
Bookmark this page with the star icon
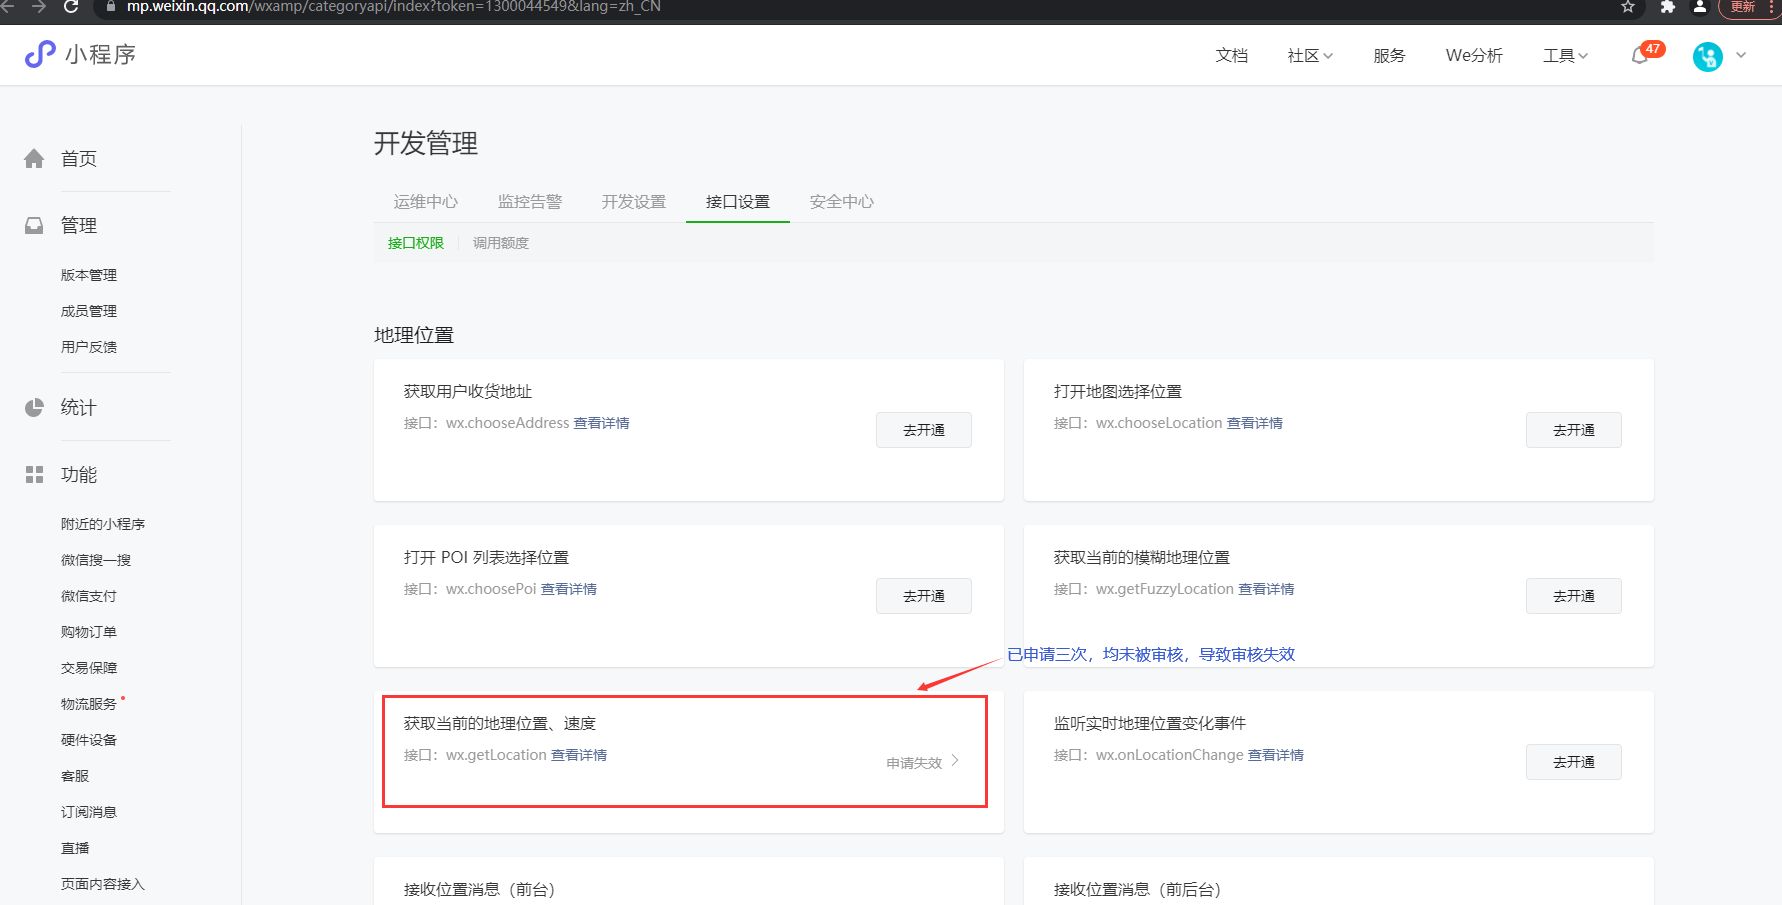click(1628, 7)
